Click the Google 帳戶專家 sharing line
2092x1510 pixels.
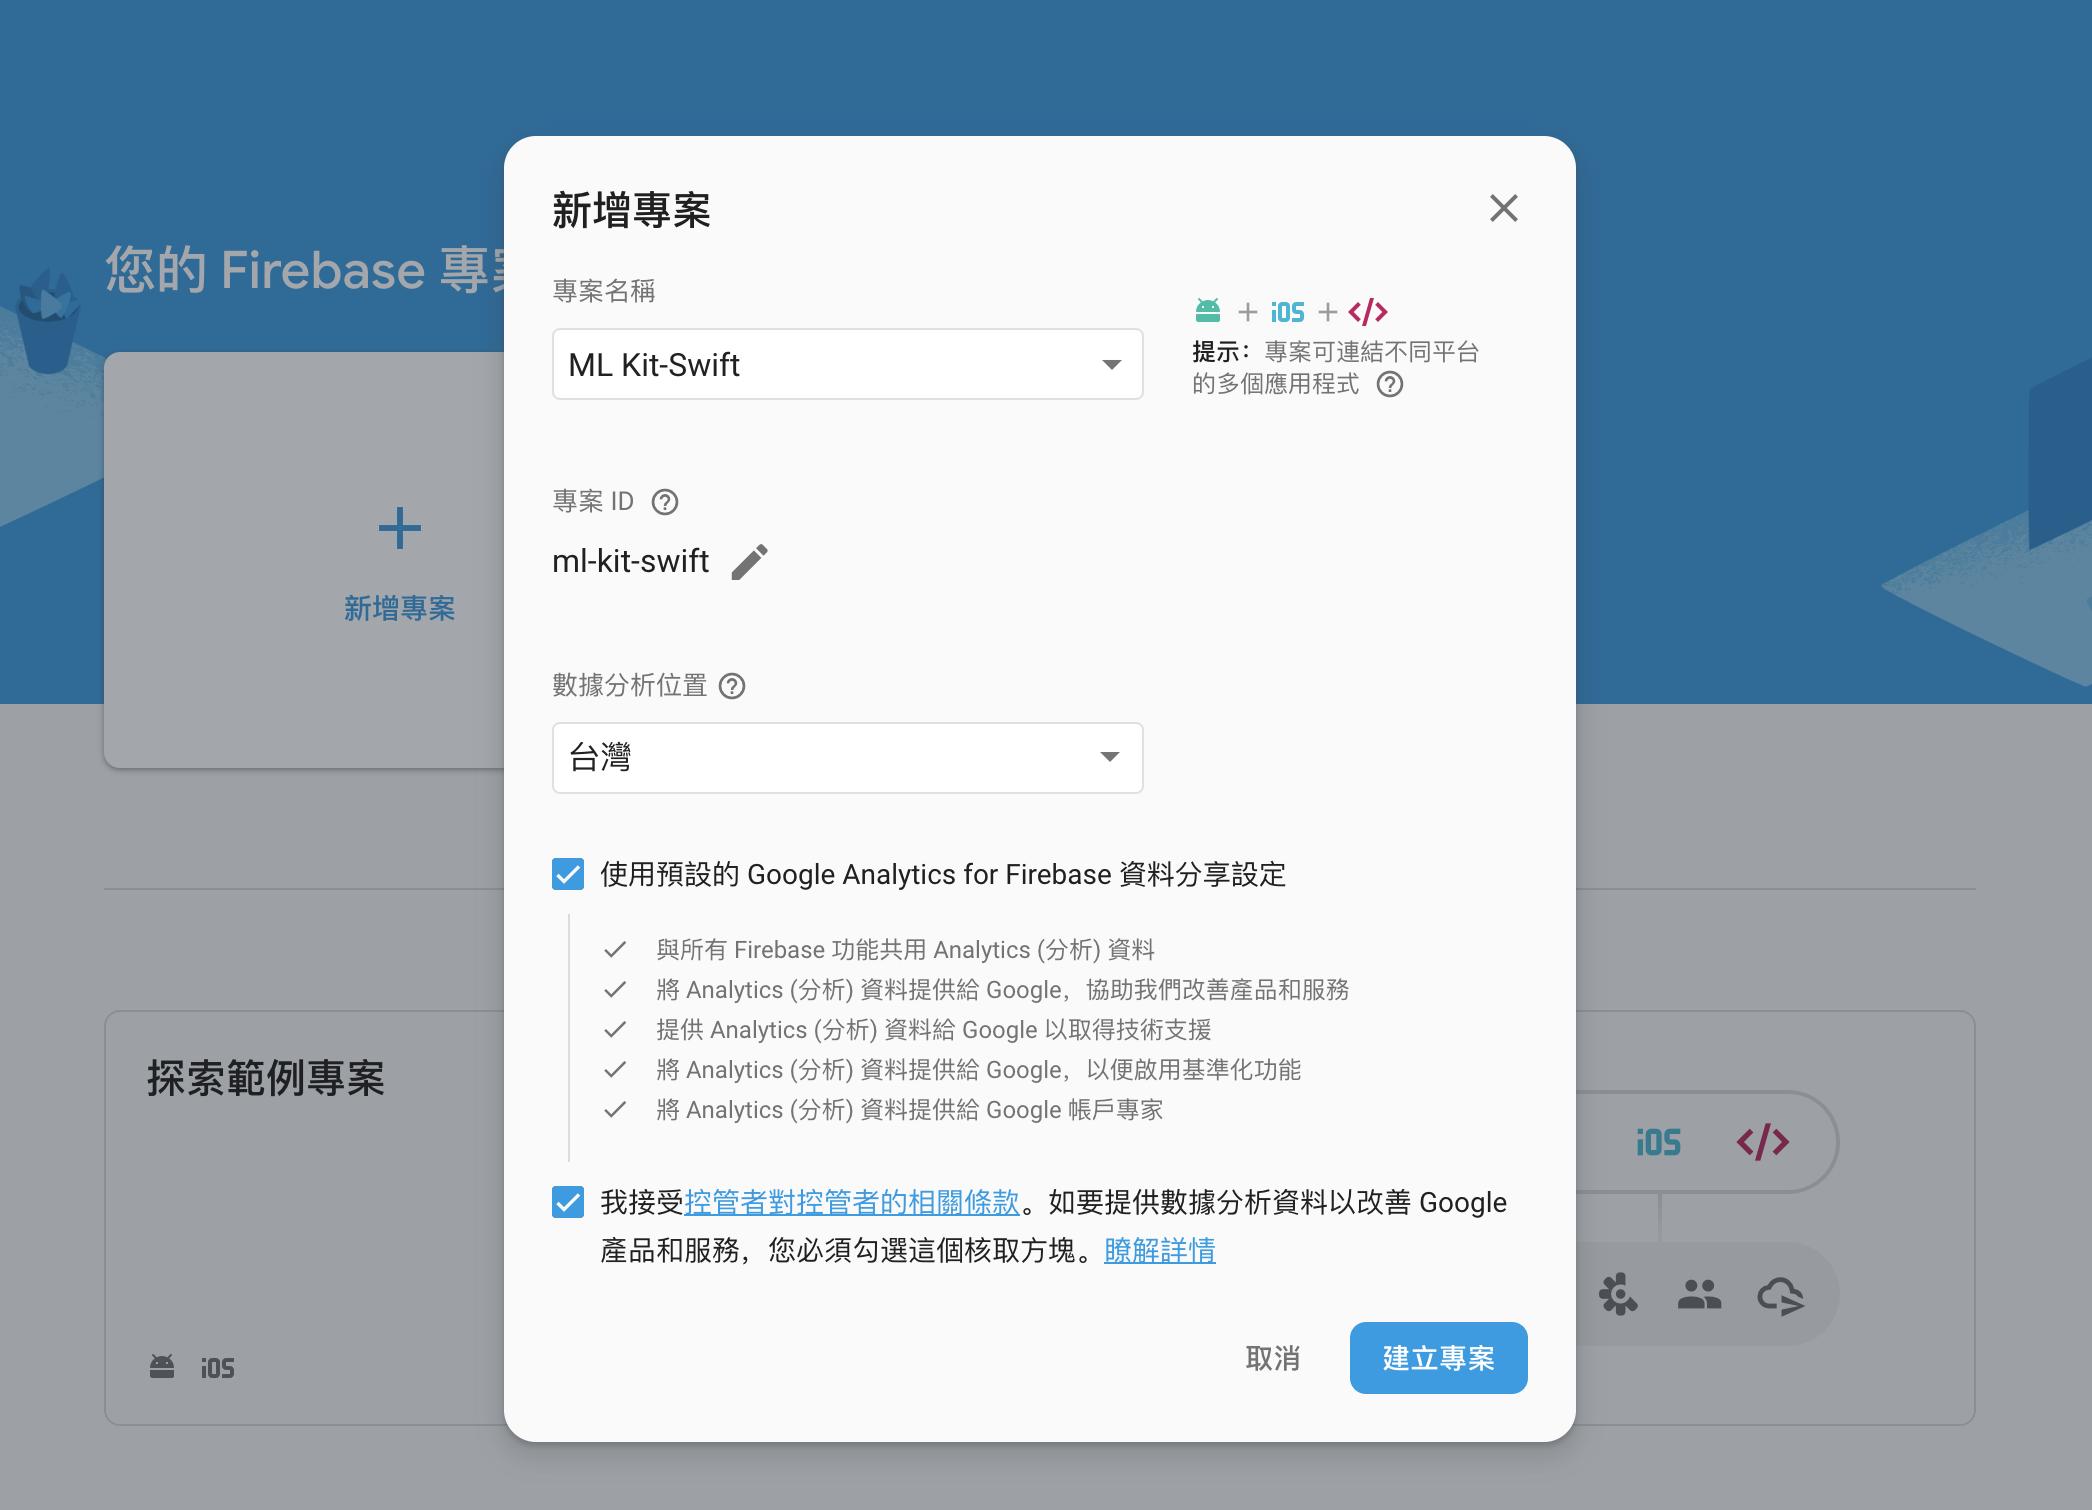pyautogui.click(x=909, y=1110)
